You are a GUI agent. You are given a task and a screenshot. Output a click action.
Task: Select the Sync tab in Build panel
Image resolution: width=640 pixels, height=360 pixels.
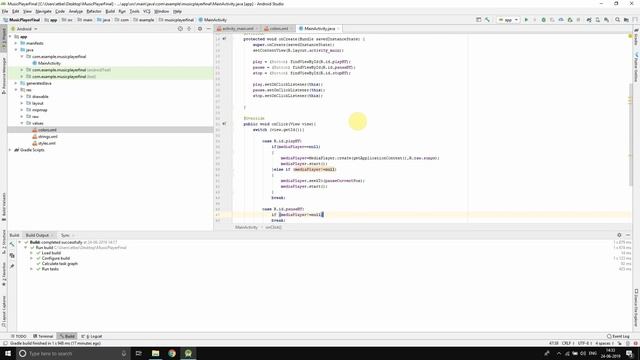65,235
